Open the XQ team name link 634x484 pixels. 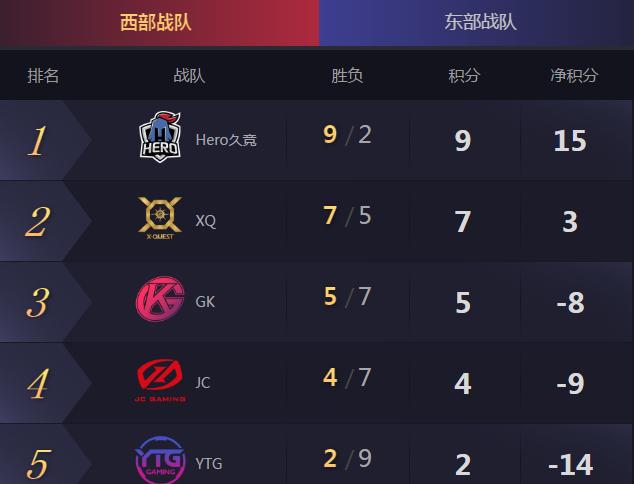206,221
